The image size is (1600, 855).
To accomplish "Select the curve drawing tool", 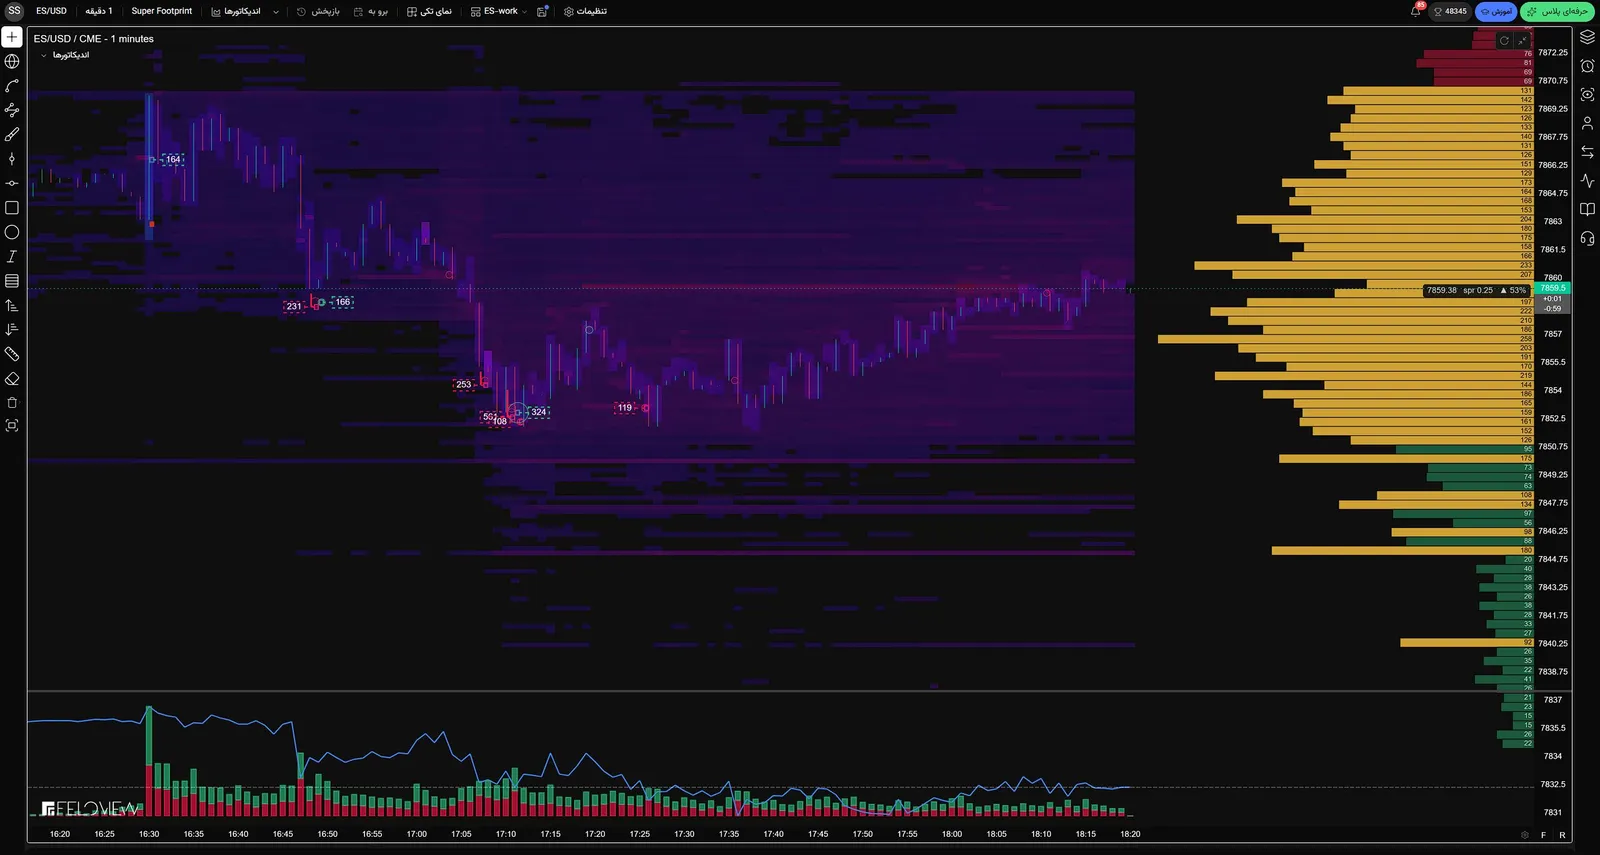I will coord(12,86).
